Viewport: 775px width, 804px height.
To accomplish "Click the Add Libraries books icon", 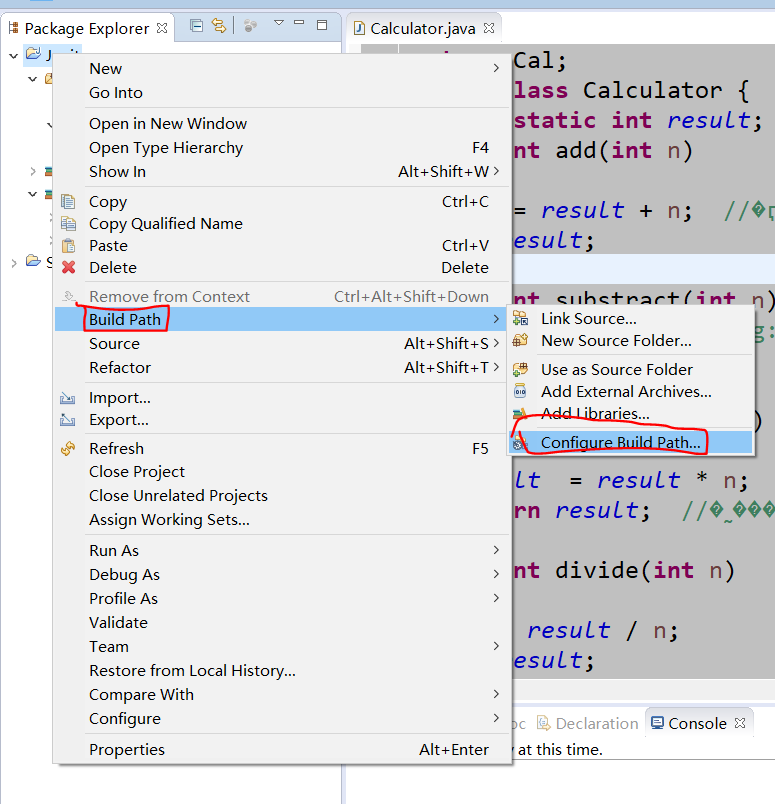I will click(520, 413).
